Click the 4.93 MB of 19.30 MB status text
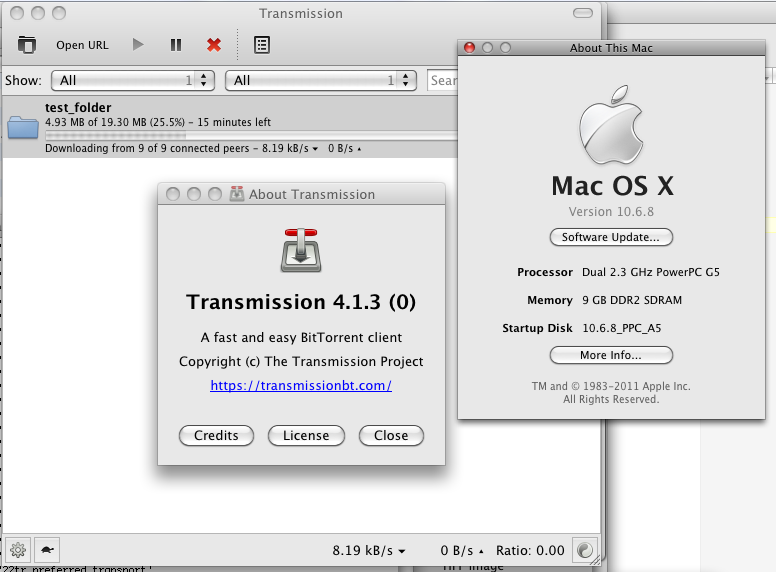 point(158,122)
